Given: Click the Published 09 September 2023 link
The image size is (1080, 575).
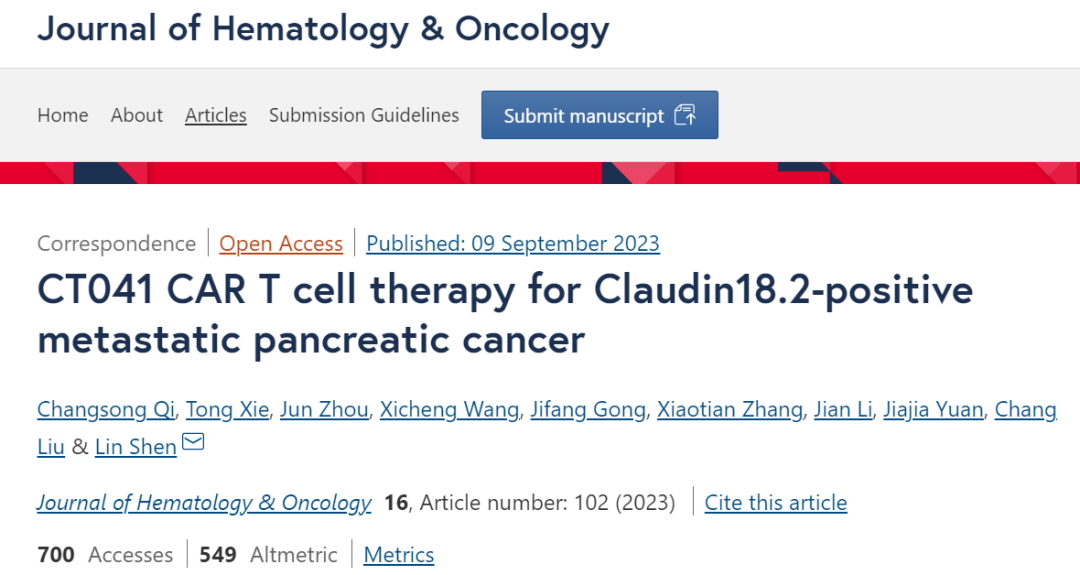Looking at the screenshot, I should tap(513, 243).
